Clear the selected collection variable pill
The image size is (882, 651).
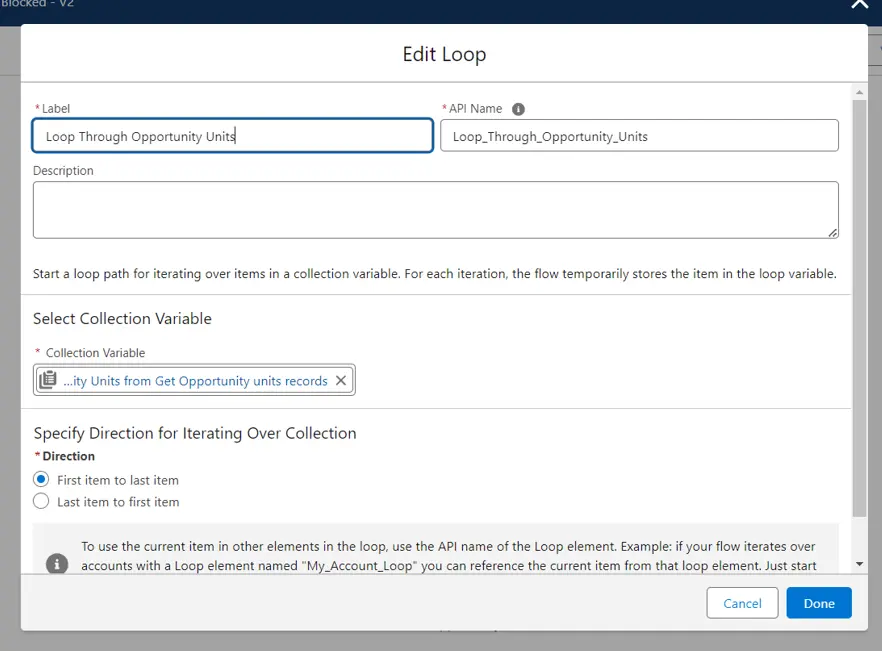point(341,381)
